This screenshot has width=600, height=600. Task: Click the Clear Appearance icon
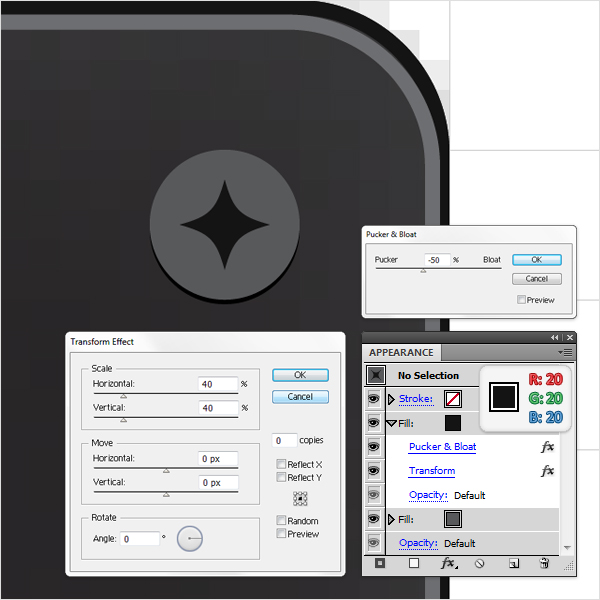pos(479,563)
